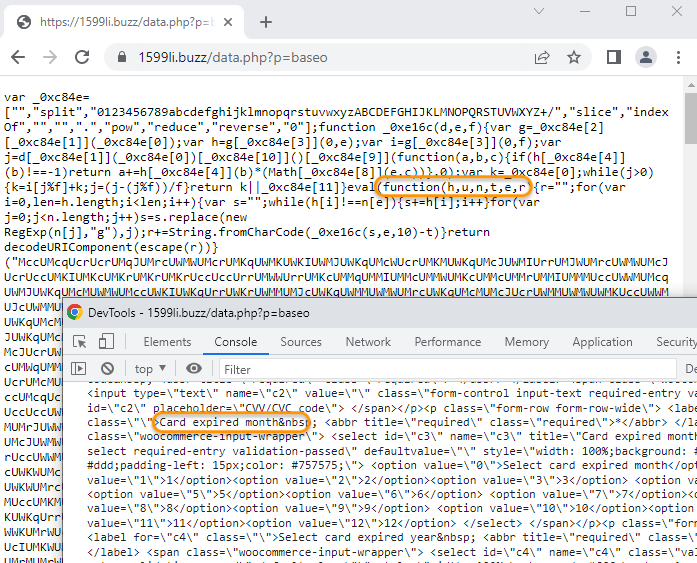Click the console line starting '<input type=\"text\"'
The image size is (697, 563).
[x=392, y=393]
